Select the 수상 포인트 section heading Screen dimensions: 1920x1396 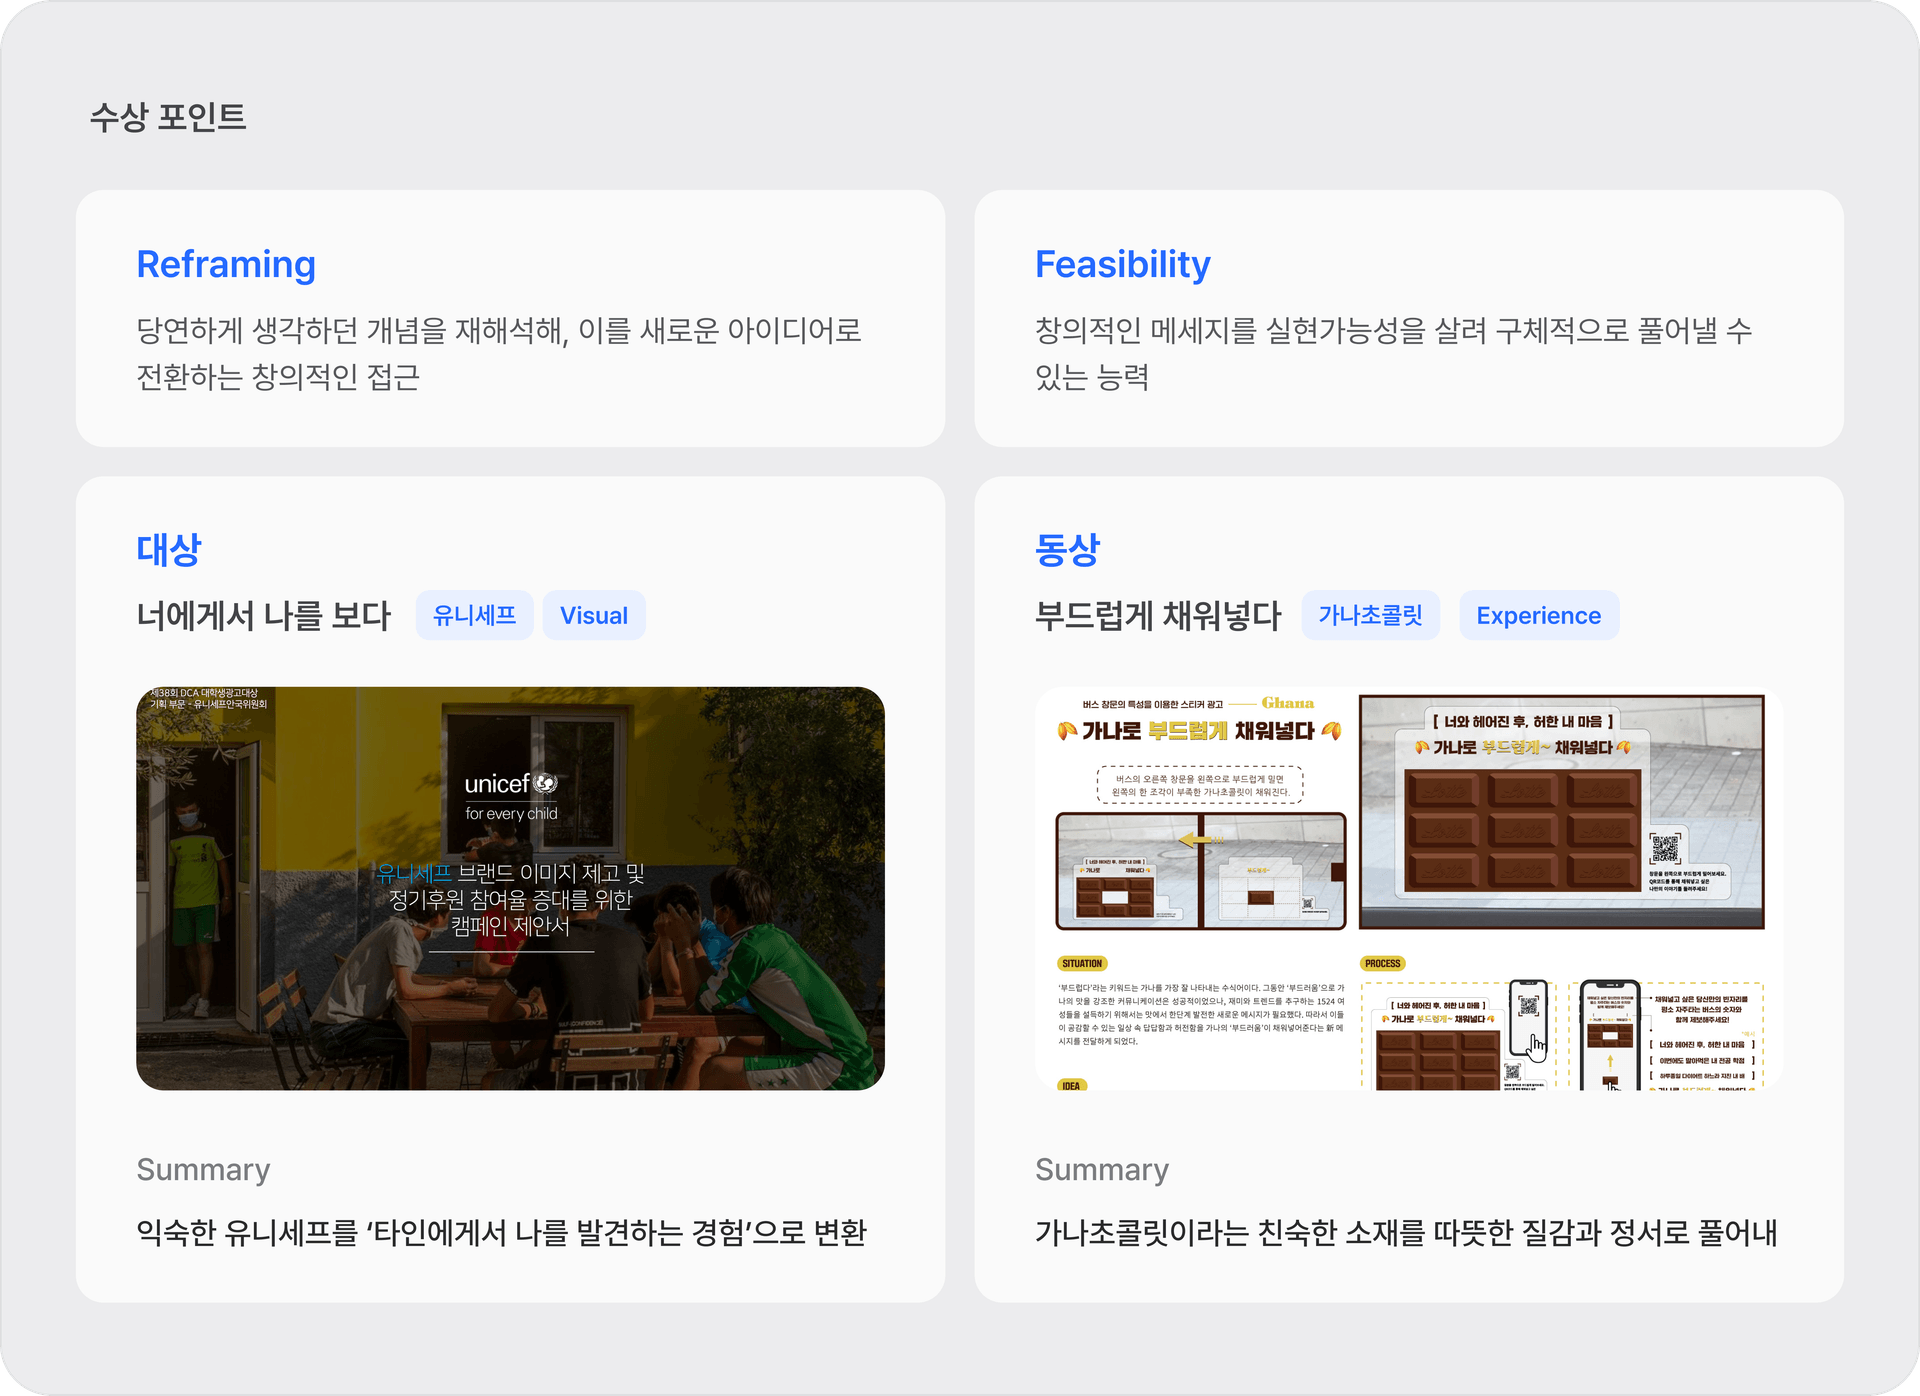[168, 120]
